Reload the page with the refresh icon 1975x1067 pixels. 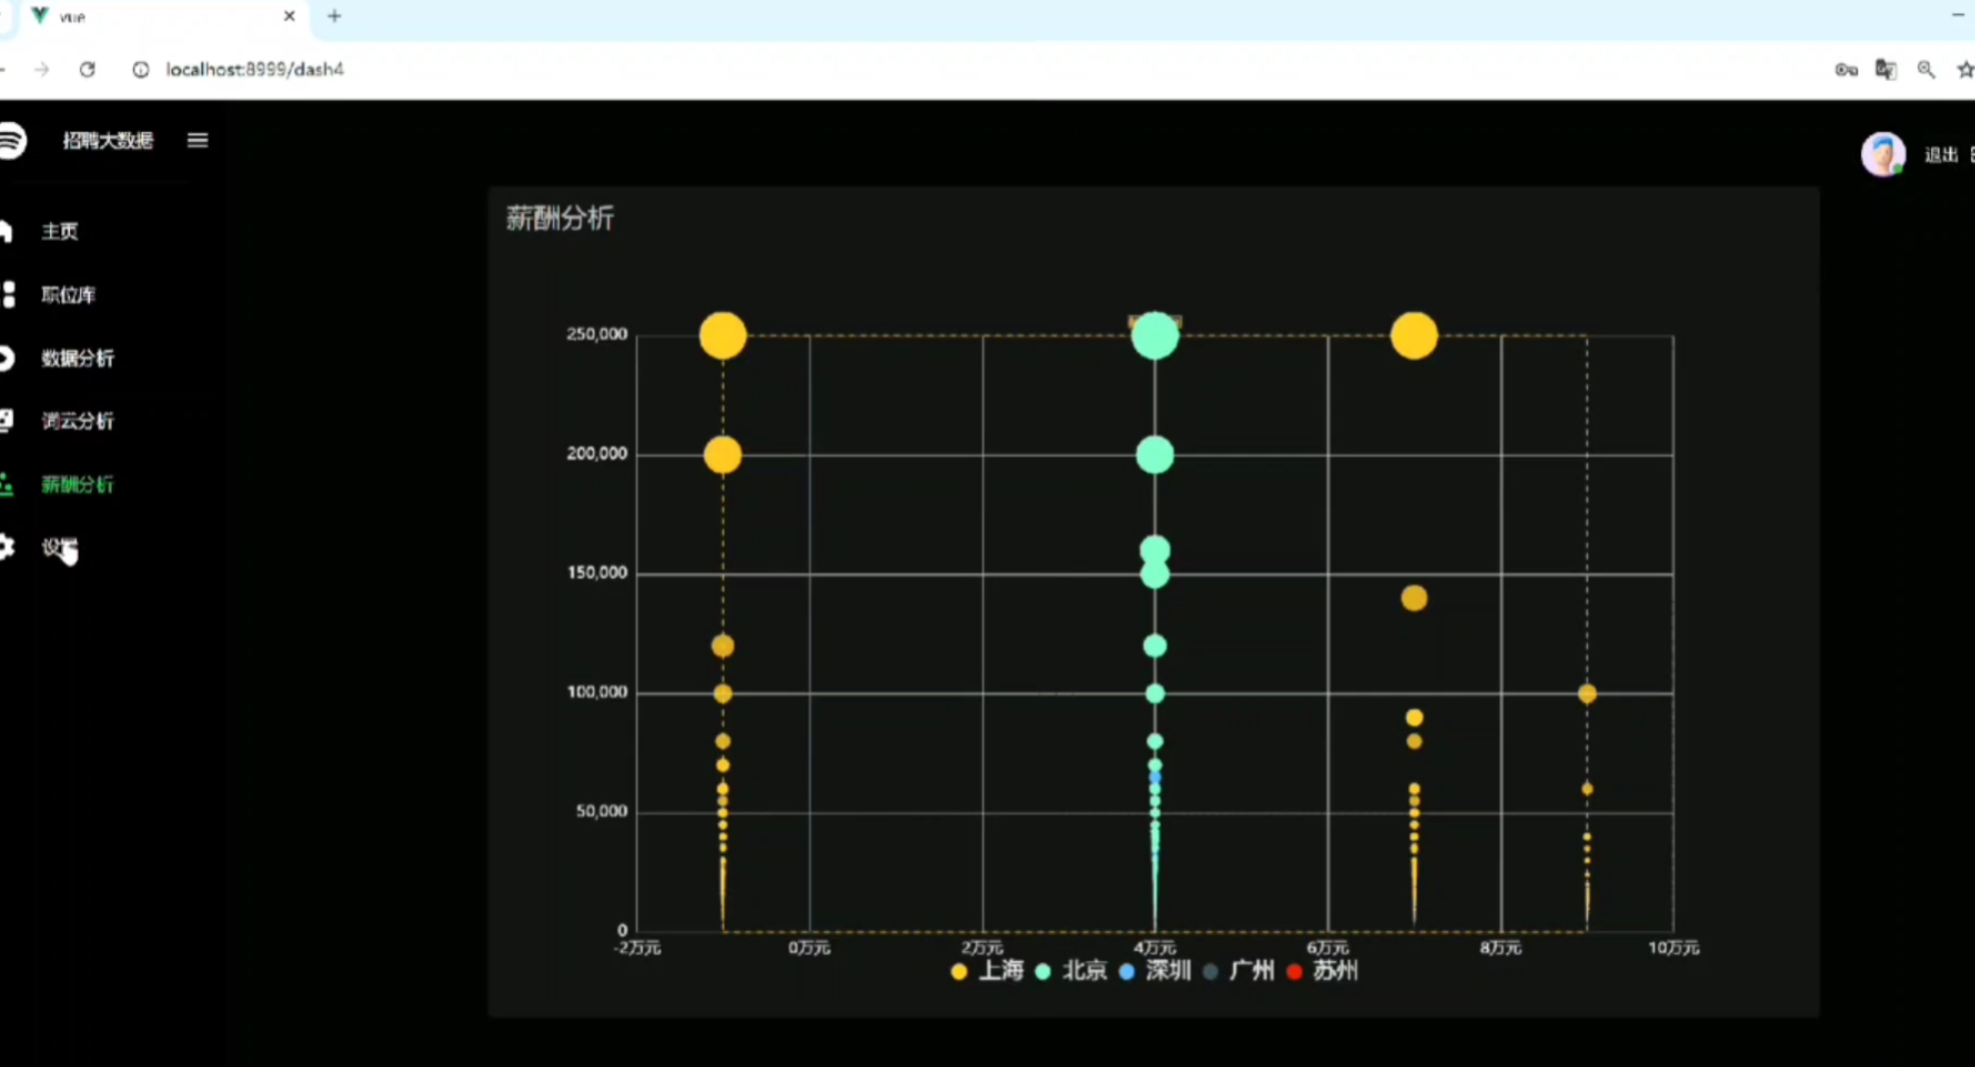pos(87,69)
